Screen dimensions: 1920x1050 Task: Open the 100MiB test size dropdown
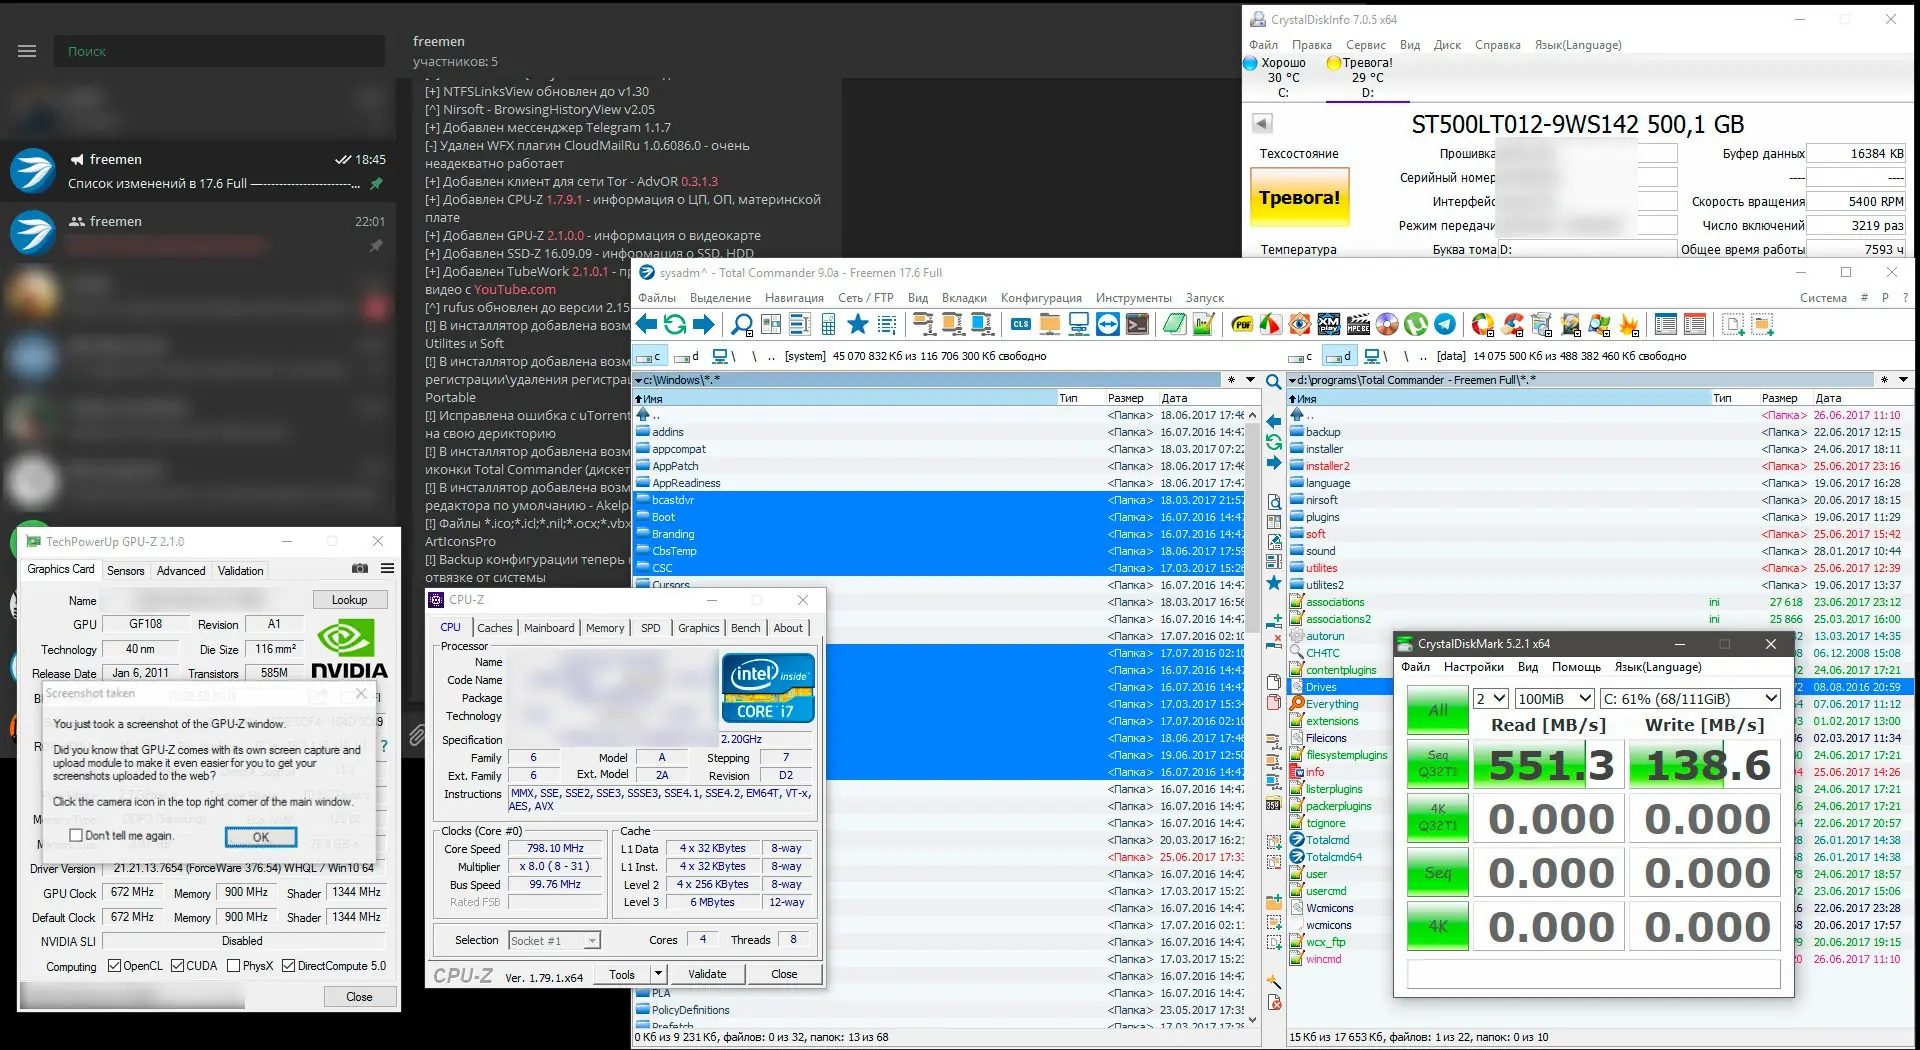point(1554,698)
